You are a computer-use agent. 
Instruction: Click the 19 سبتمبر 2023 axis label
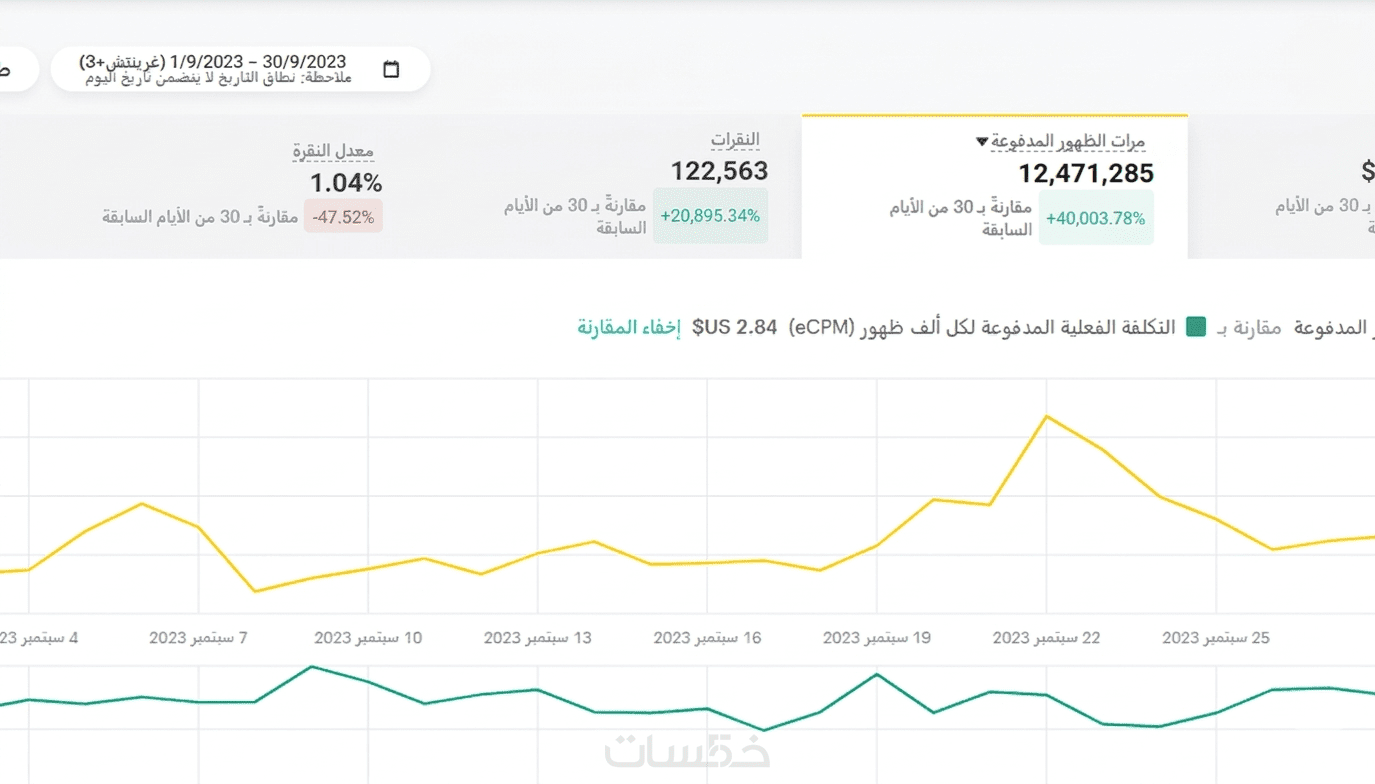click(877, 638)
